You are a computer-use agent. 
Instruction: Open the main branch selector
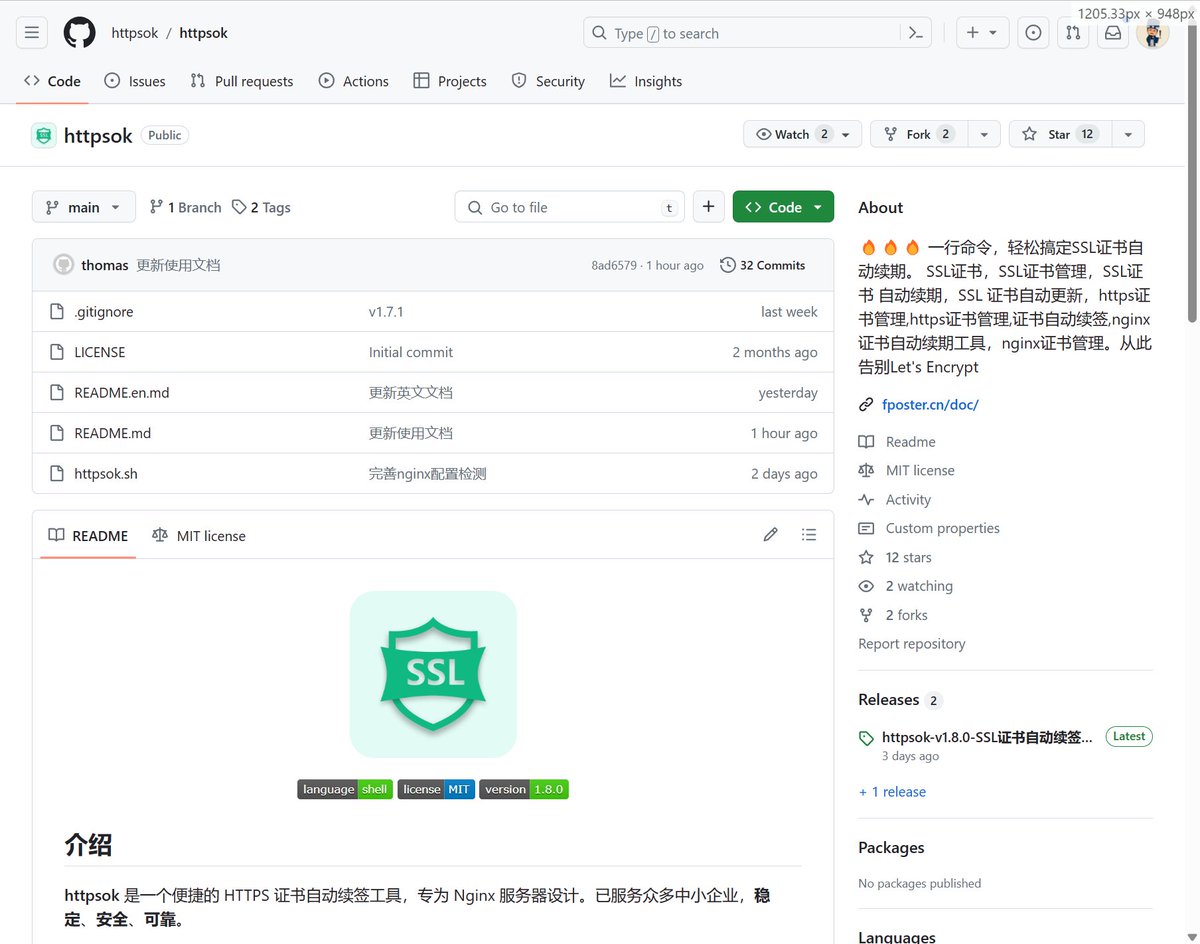tap(84, 207)
